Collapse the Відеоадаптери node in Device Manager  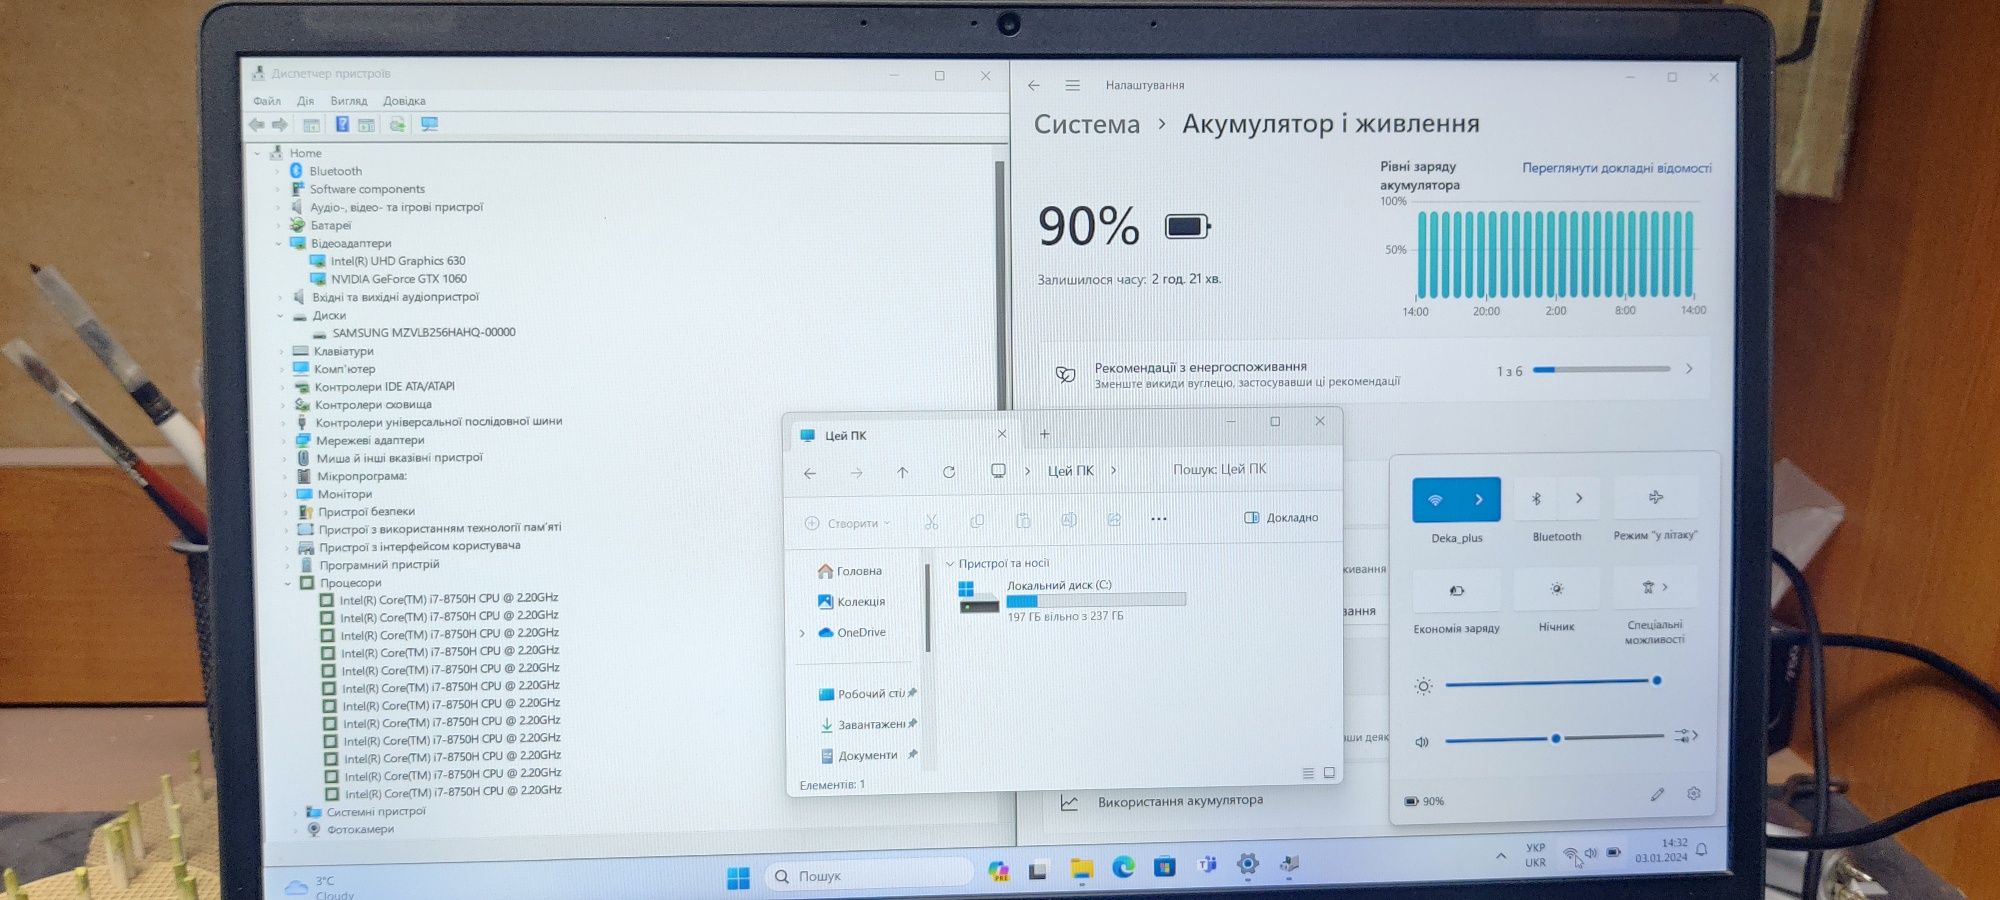click(x=279, y=243)
